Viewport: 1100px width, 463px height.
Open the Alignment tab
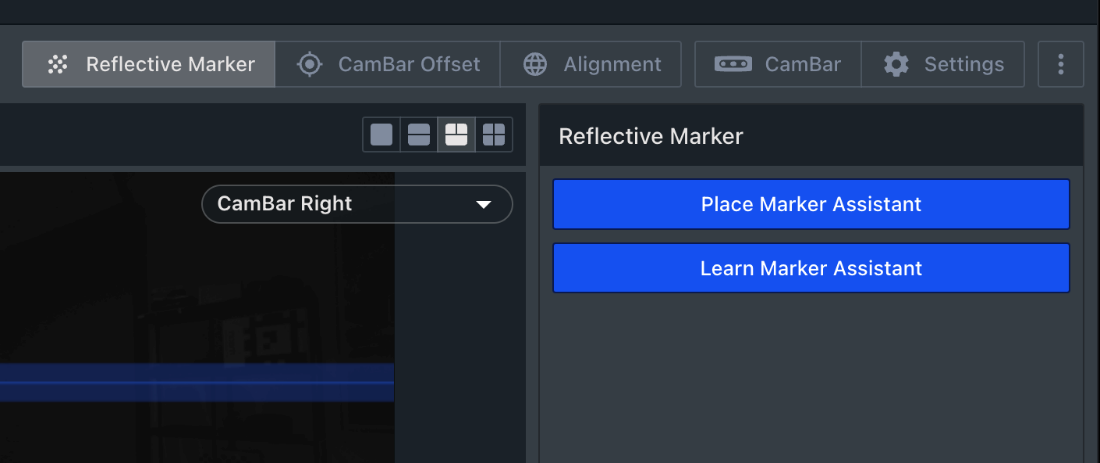(x=591, y=65)
